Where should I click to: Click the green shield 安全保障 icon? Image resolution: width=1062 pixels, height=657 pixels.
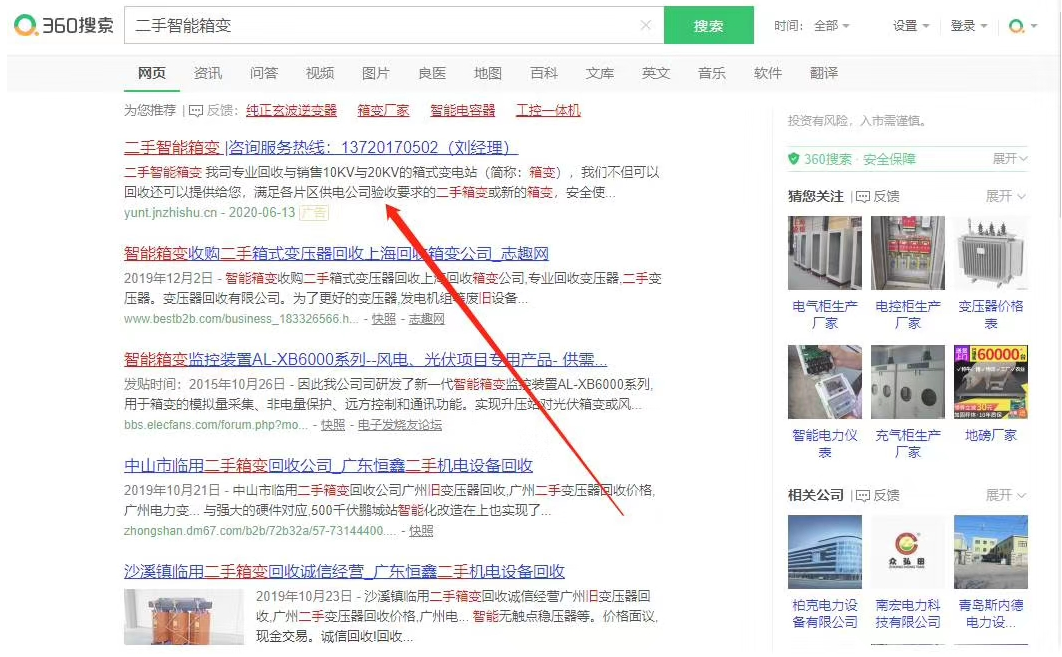tap(794, 158)
